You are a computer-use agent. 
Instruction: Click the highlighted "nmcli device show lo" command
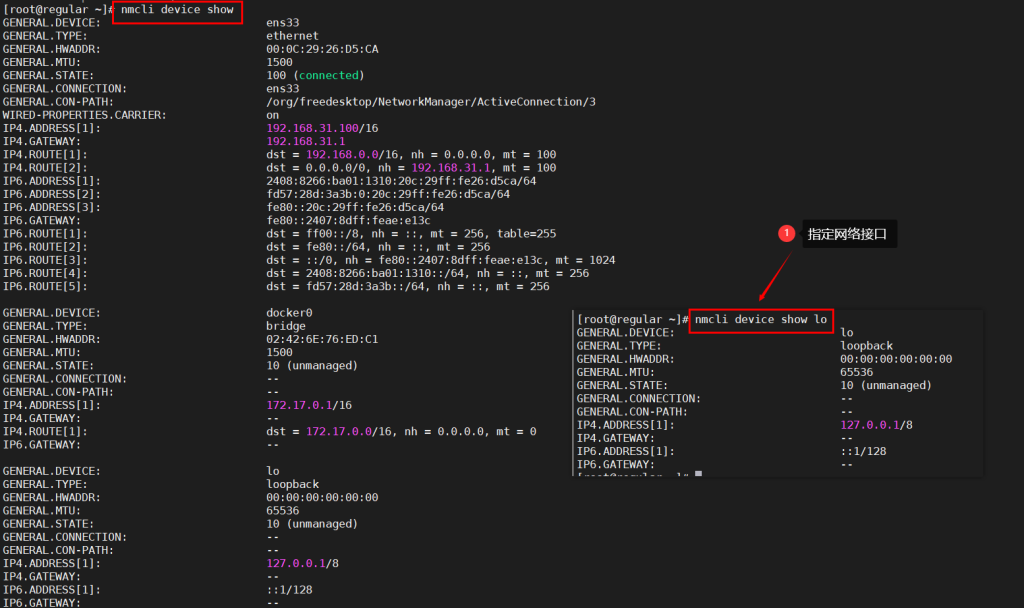(761, 319)
